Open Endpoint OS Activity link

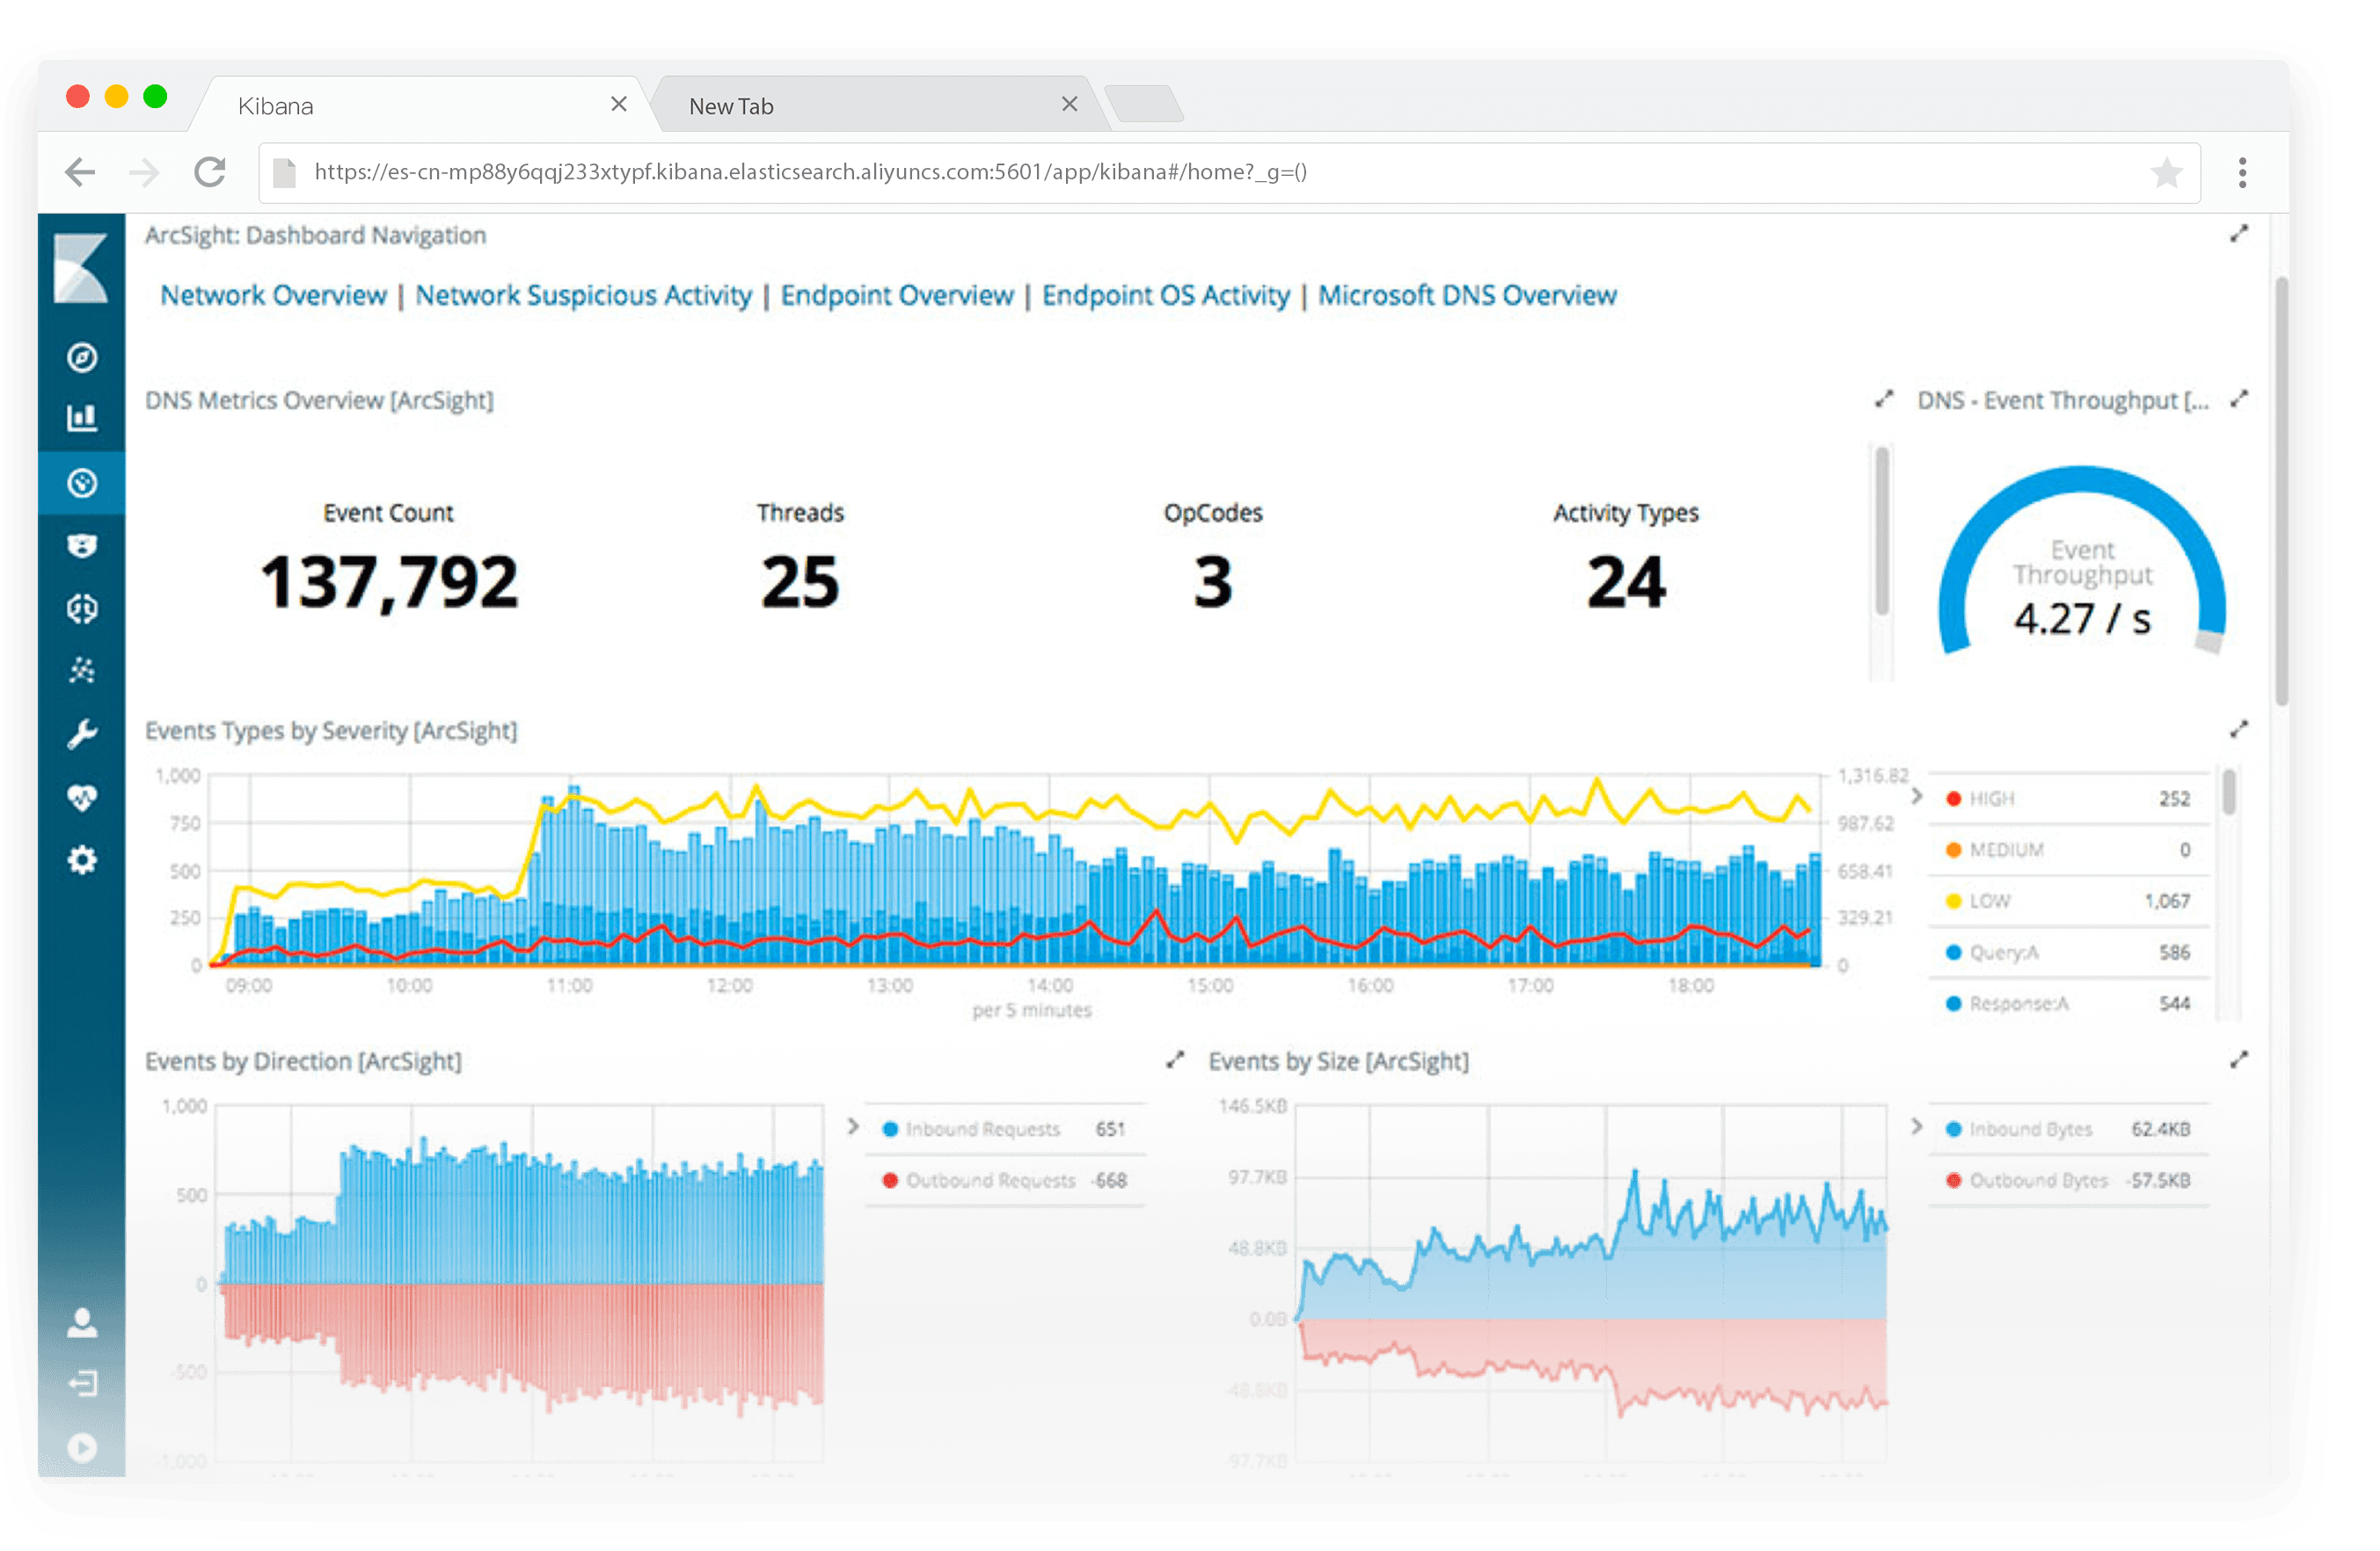[x=1166, y=295]
